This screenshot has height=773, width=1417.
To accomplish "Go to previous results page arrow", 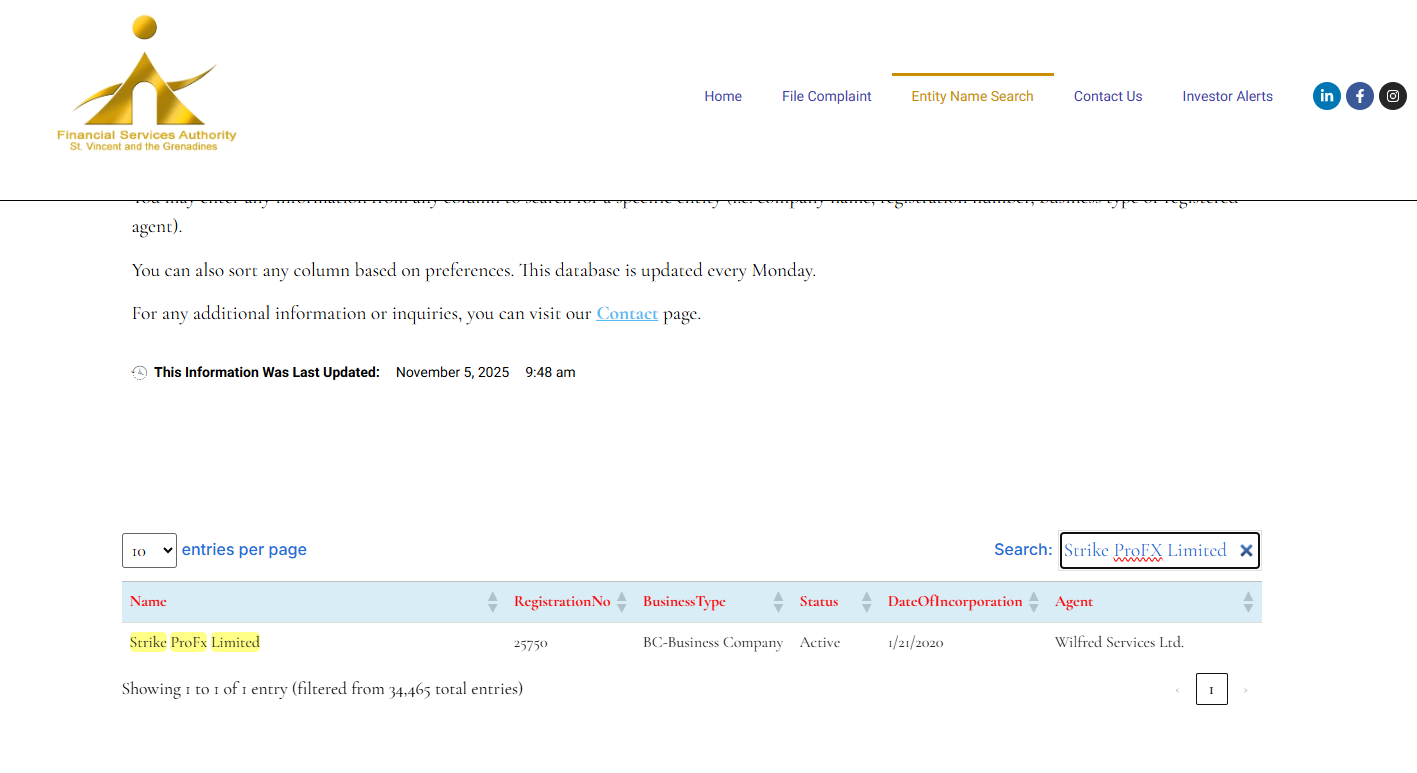I will pos(1177,690).
